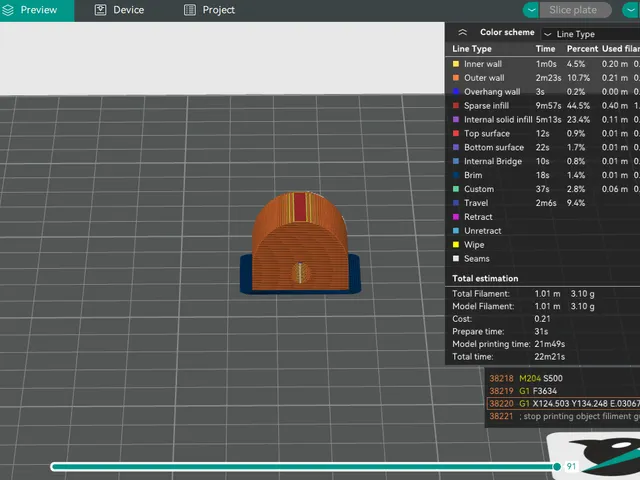The image size is (640, 480).
Task: Toggle Outer wall color swatch
Action: tap(456, 78)
